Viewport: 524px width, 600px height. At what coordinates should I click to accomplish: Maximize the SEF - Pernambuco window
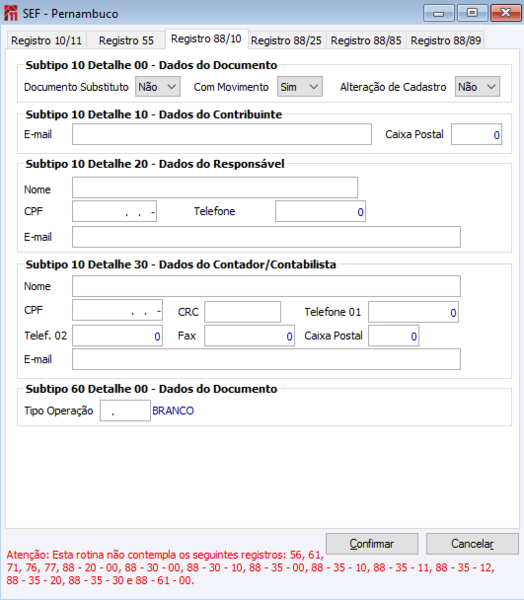472,13
